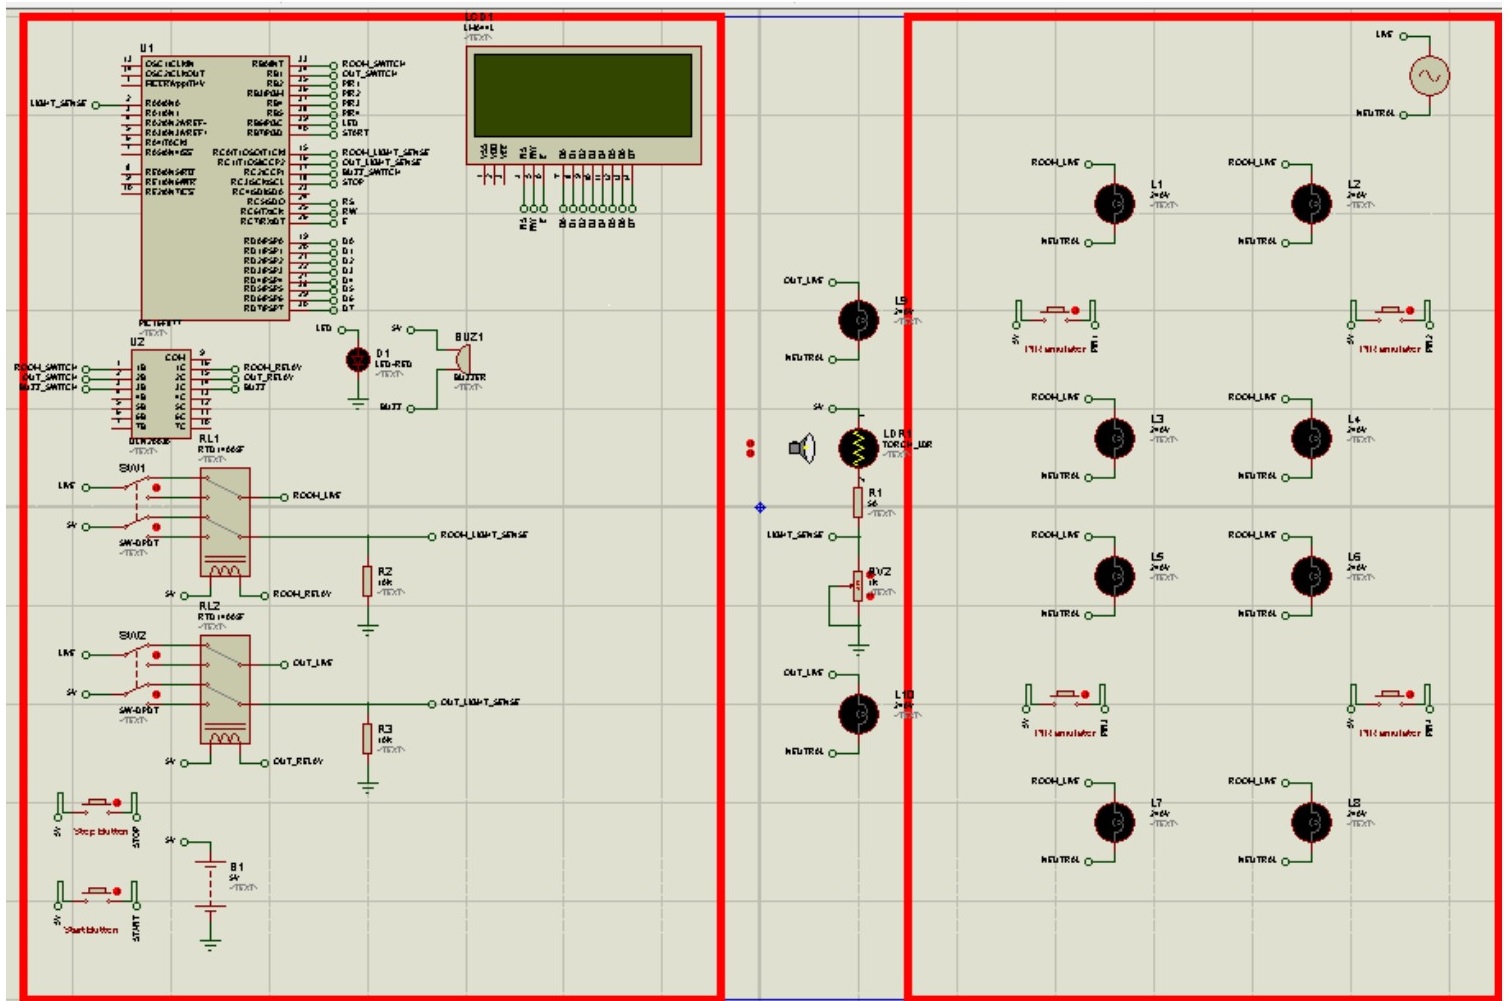Select room lamp L8
This screenshot has height=1001, width=1509.
[1312, 822]
